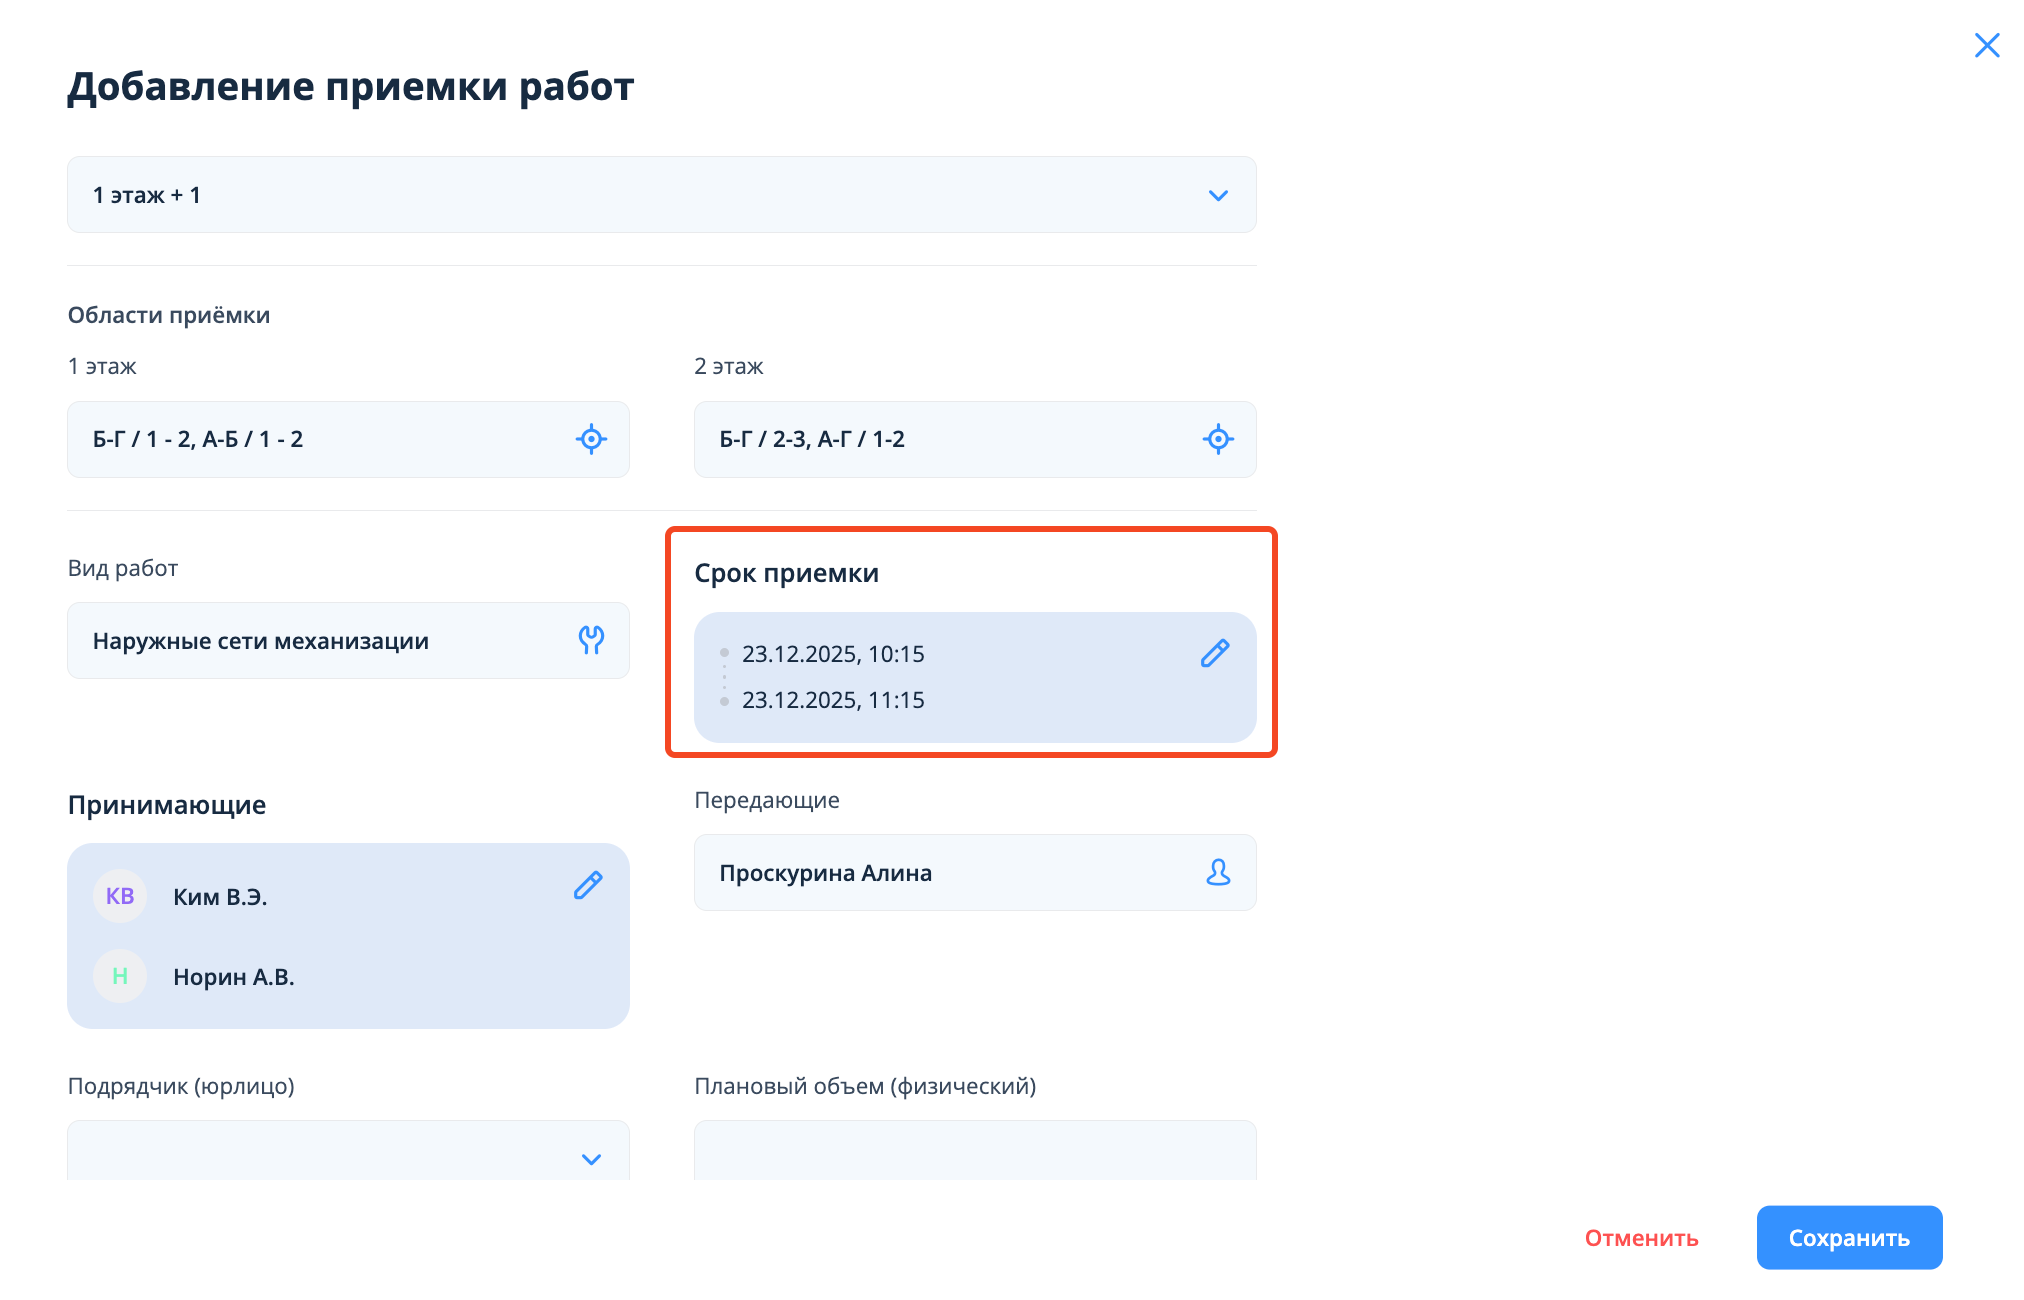Click the 2 этаж area field Б-Г / 2-3
This screenshot has height=1300, width=2024.
click(x=940, y=440)
